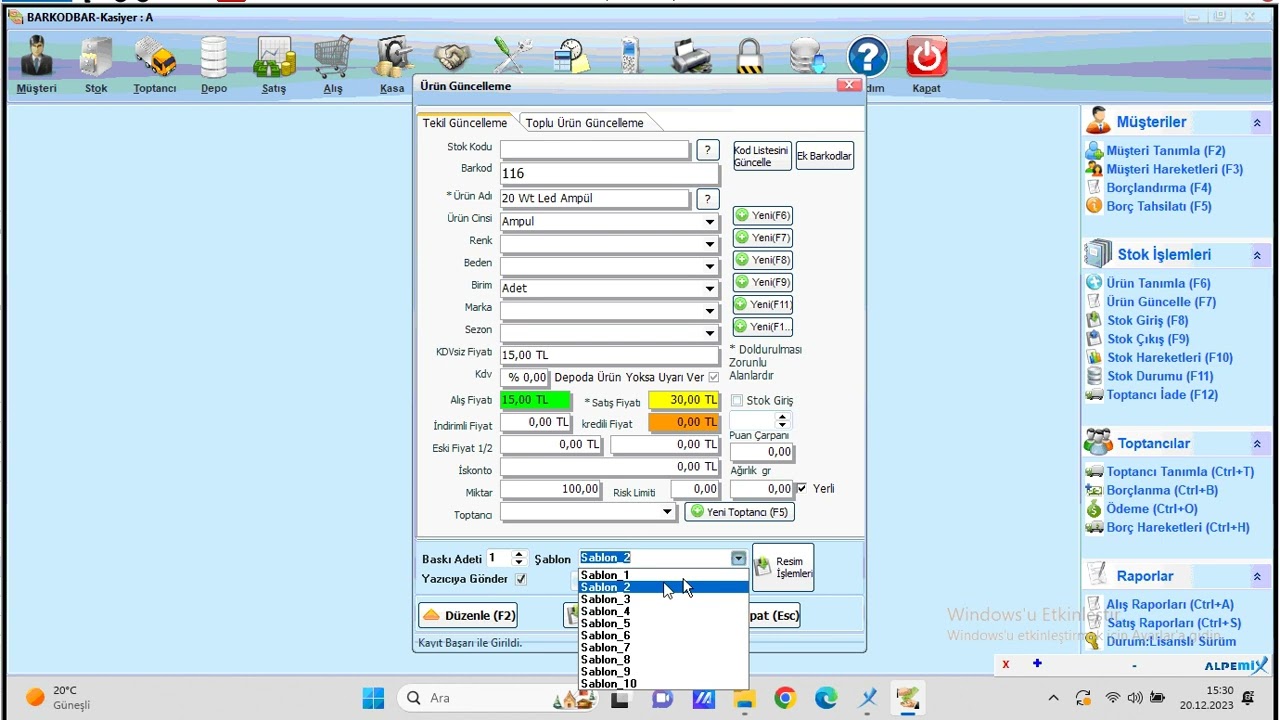The height and width of the screenshot is (720, 1280).
Task: Open the Renk dropdown
Action: [x=709, y=244]
